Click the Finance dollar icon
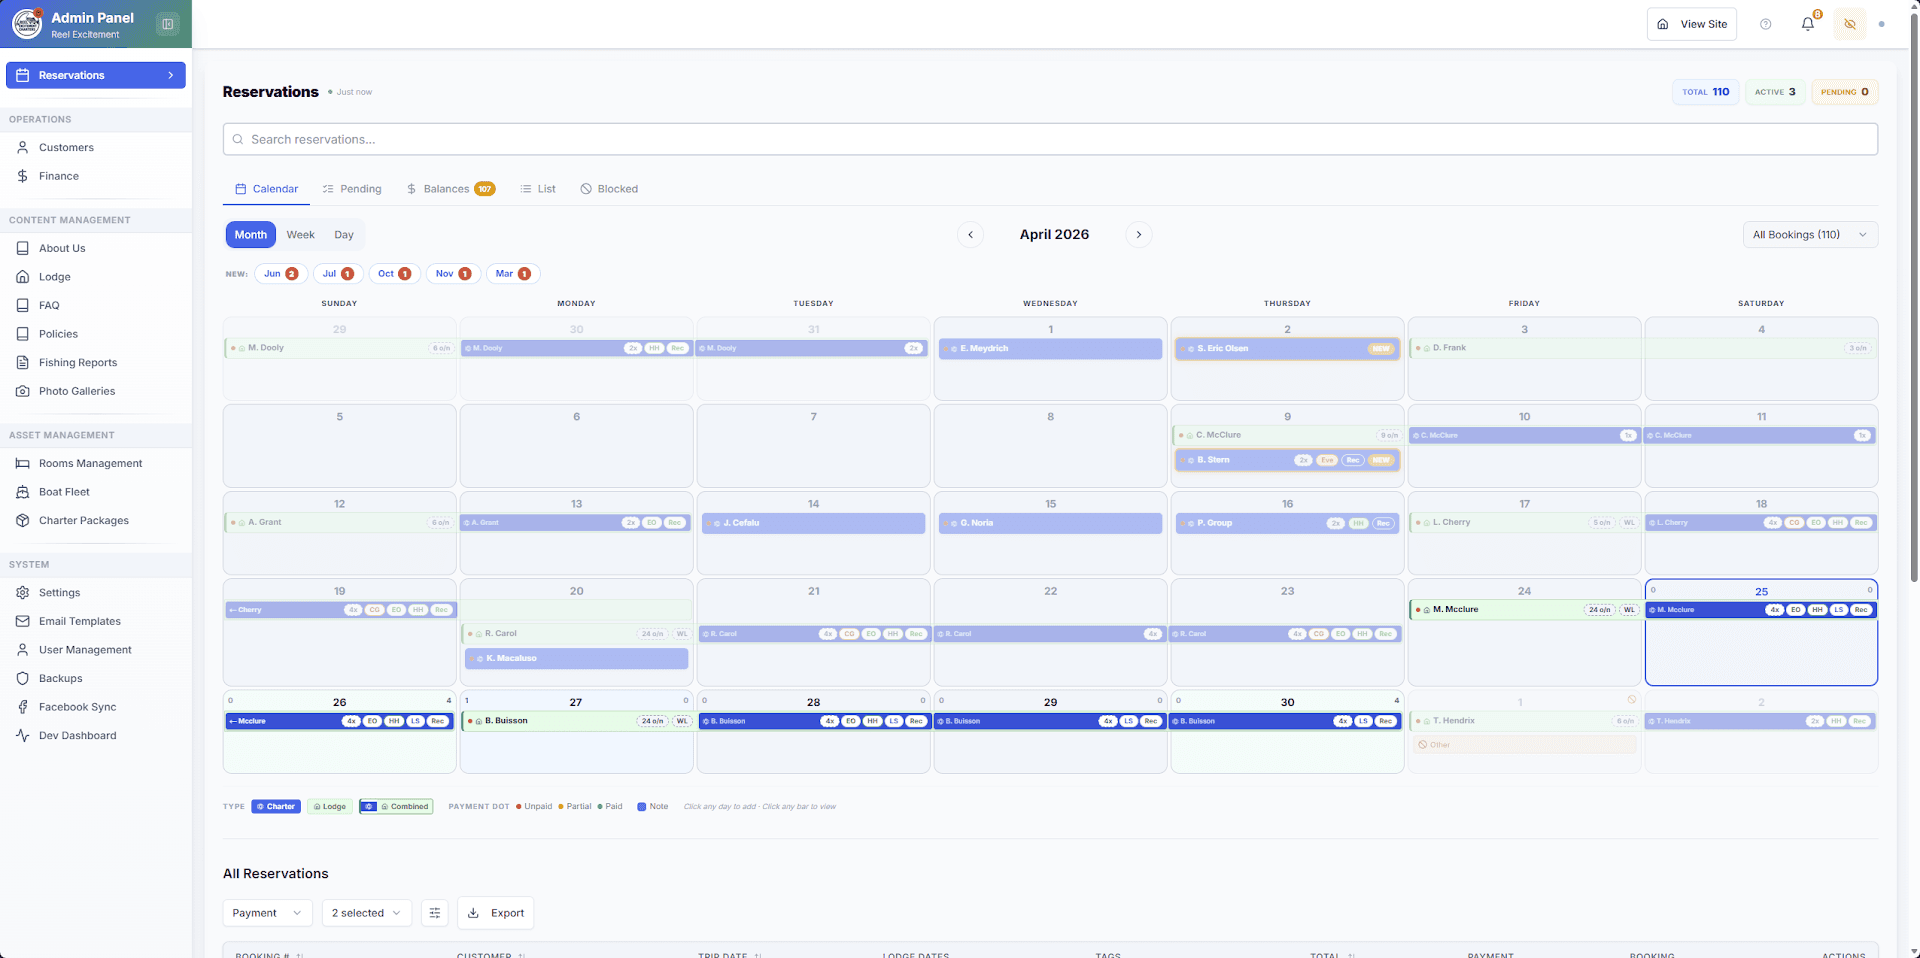 click(x=22, y=176)
